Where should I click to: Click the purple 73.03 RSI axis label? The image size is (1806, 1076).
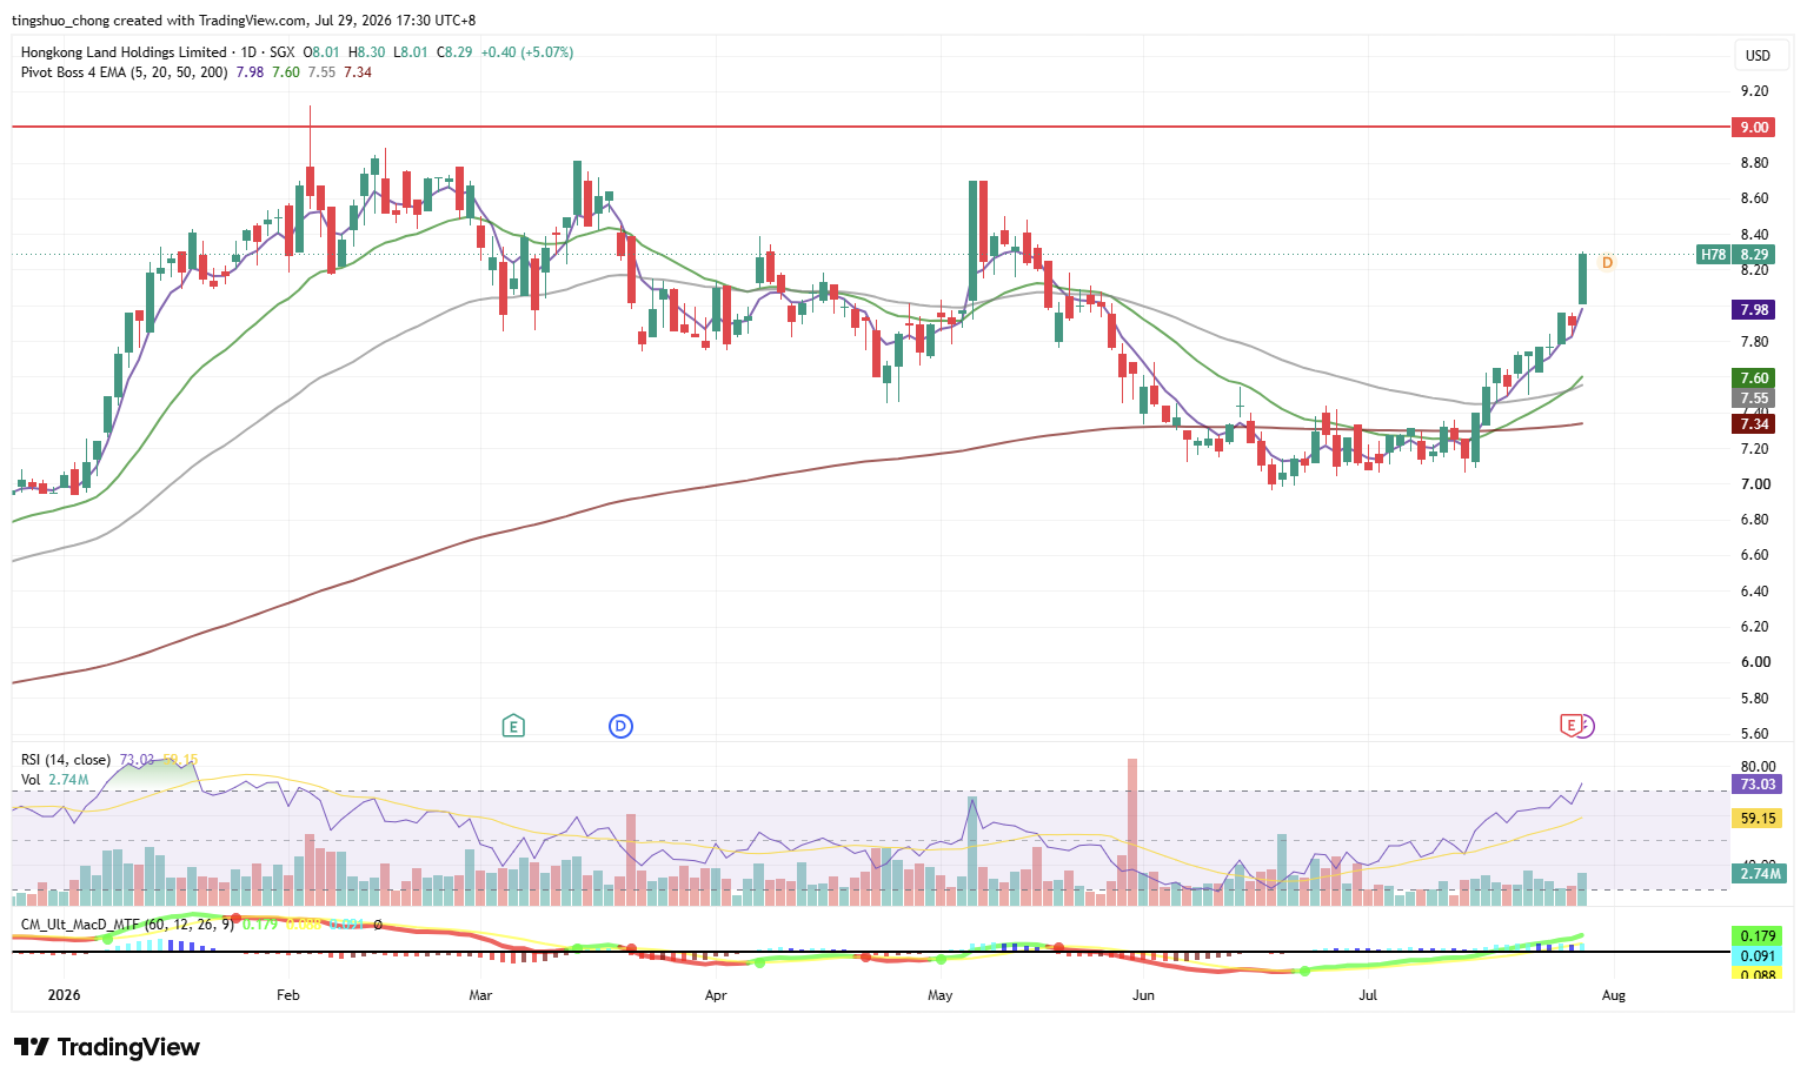pyautogui.click(x=1757, y=784)
